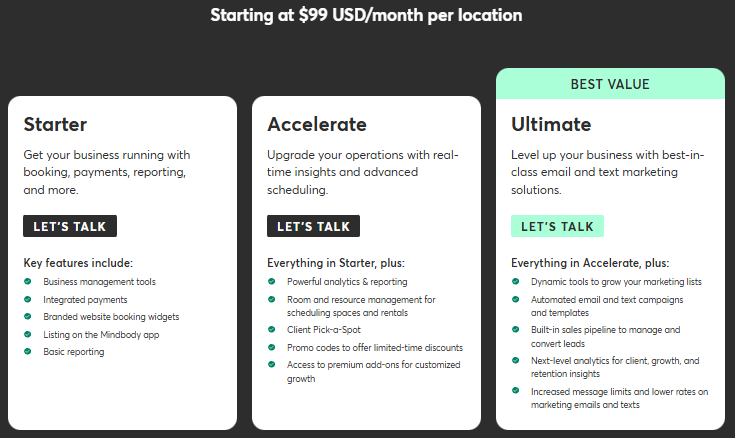Screen dimensions: 735x438
Task: Select the Starter plan heading
Action: (x=55, y=125)
